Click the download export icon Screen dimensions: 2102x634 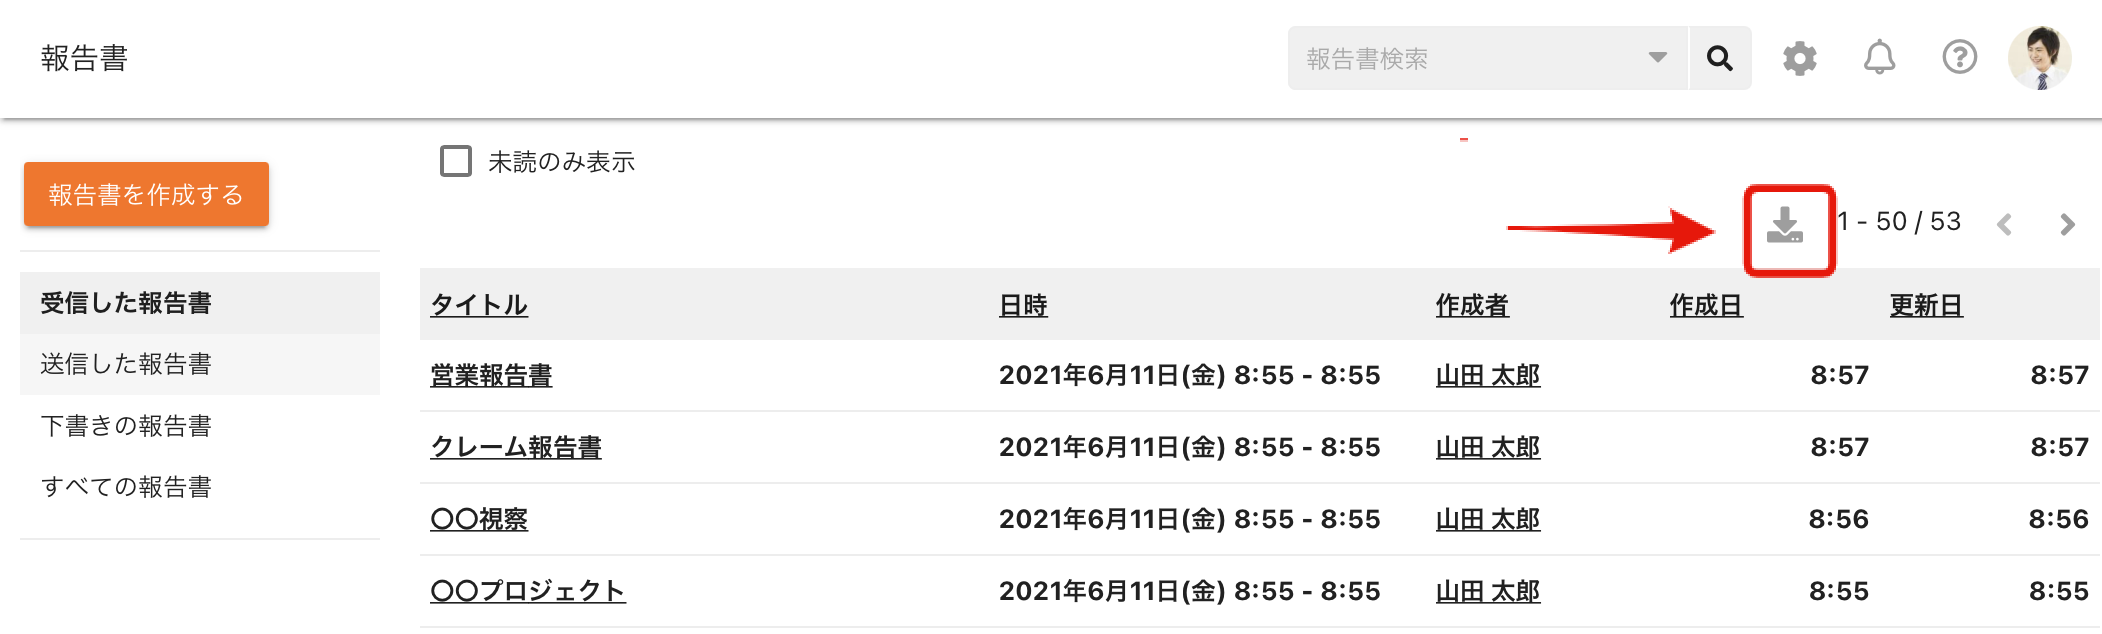pos(1785,225)
